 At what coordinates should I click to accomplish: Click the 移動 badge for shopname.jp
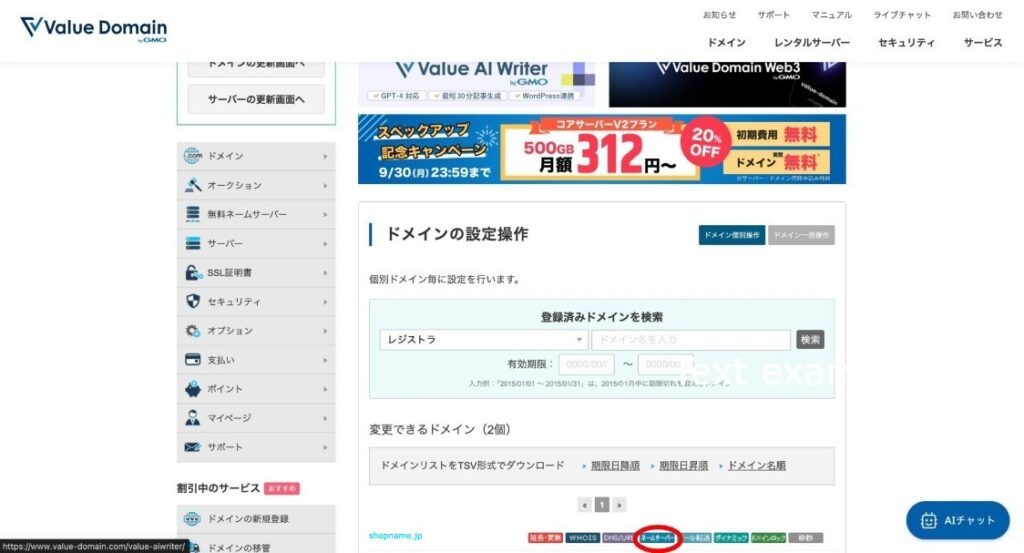point(806,538)
